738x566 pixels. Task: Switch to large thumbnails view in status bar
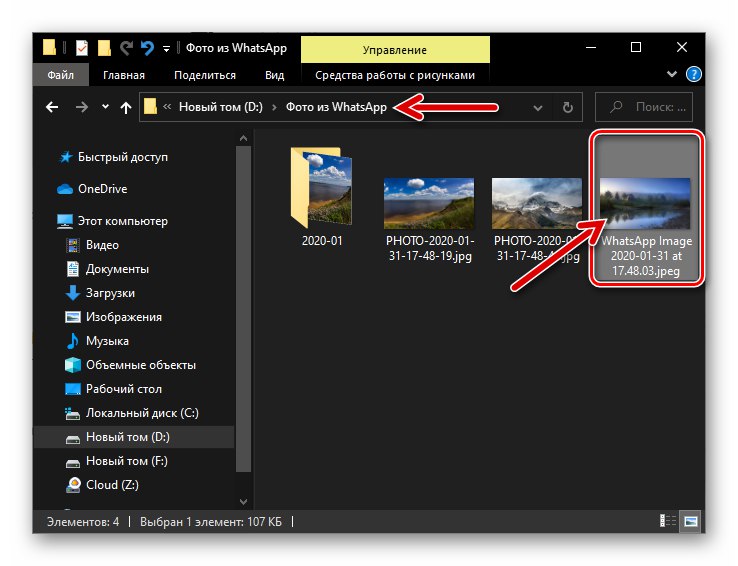click(690, 521)
